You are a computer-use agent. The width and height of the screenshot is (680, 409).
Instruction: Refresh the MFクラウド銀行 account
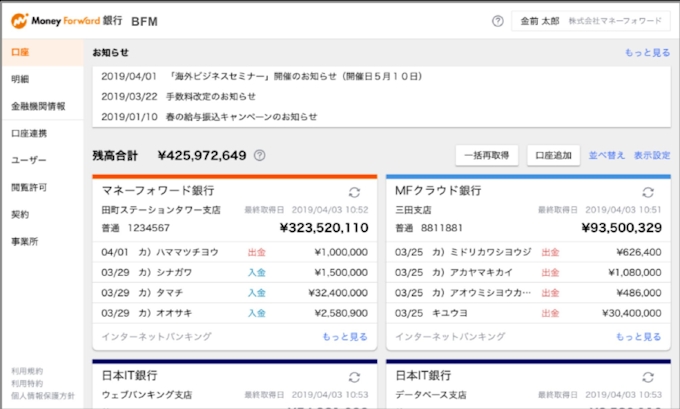click(x=647, y=192)
